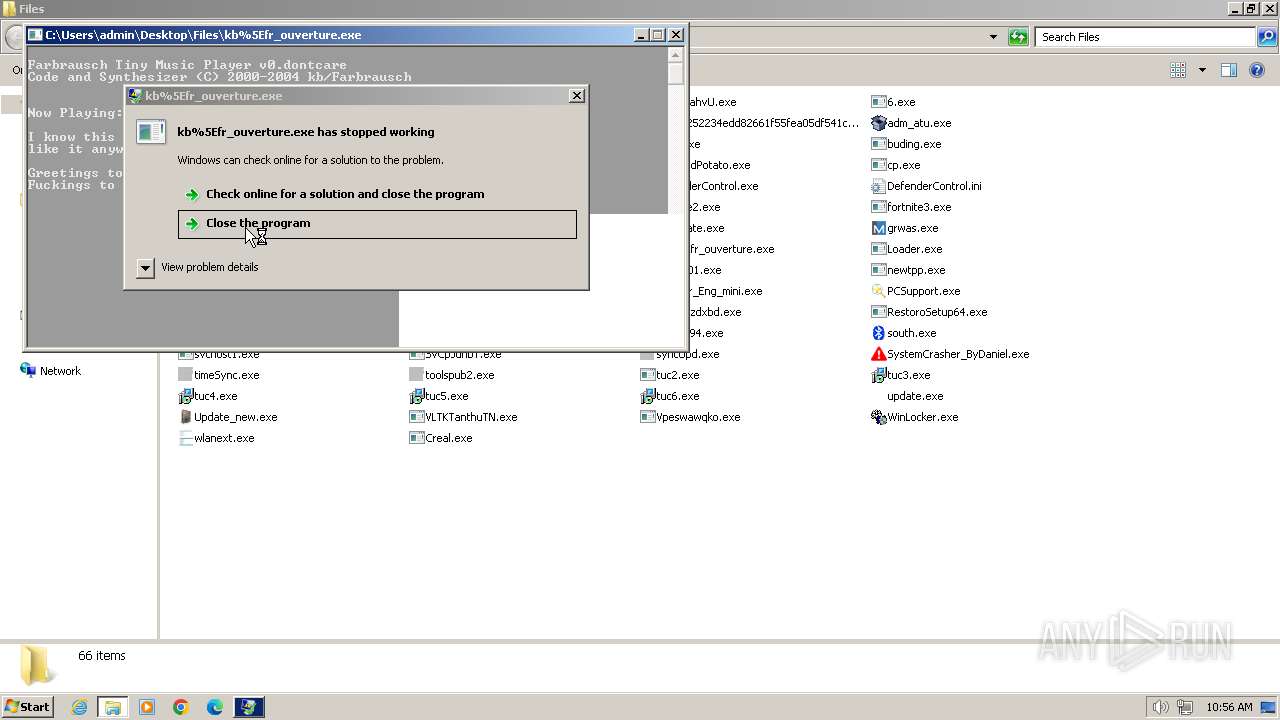This screenshot has width=1280, height=720.
Task: Select grwas.exe file icon
Action: click(879, 228)
